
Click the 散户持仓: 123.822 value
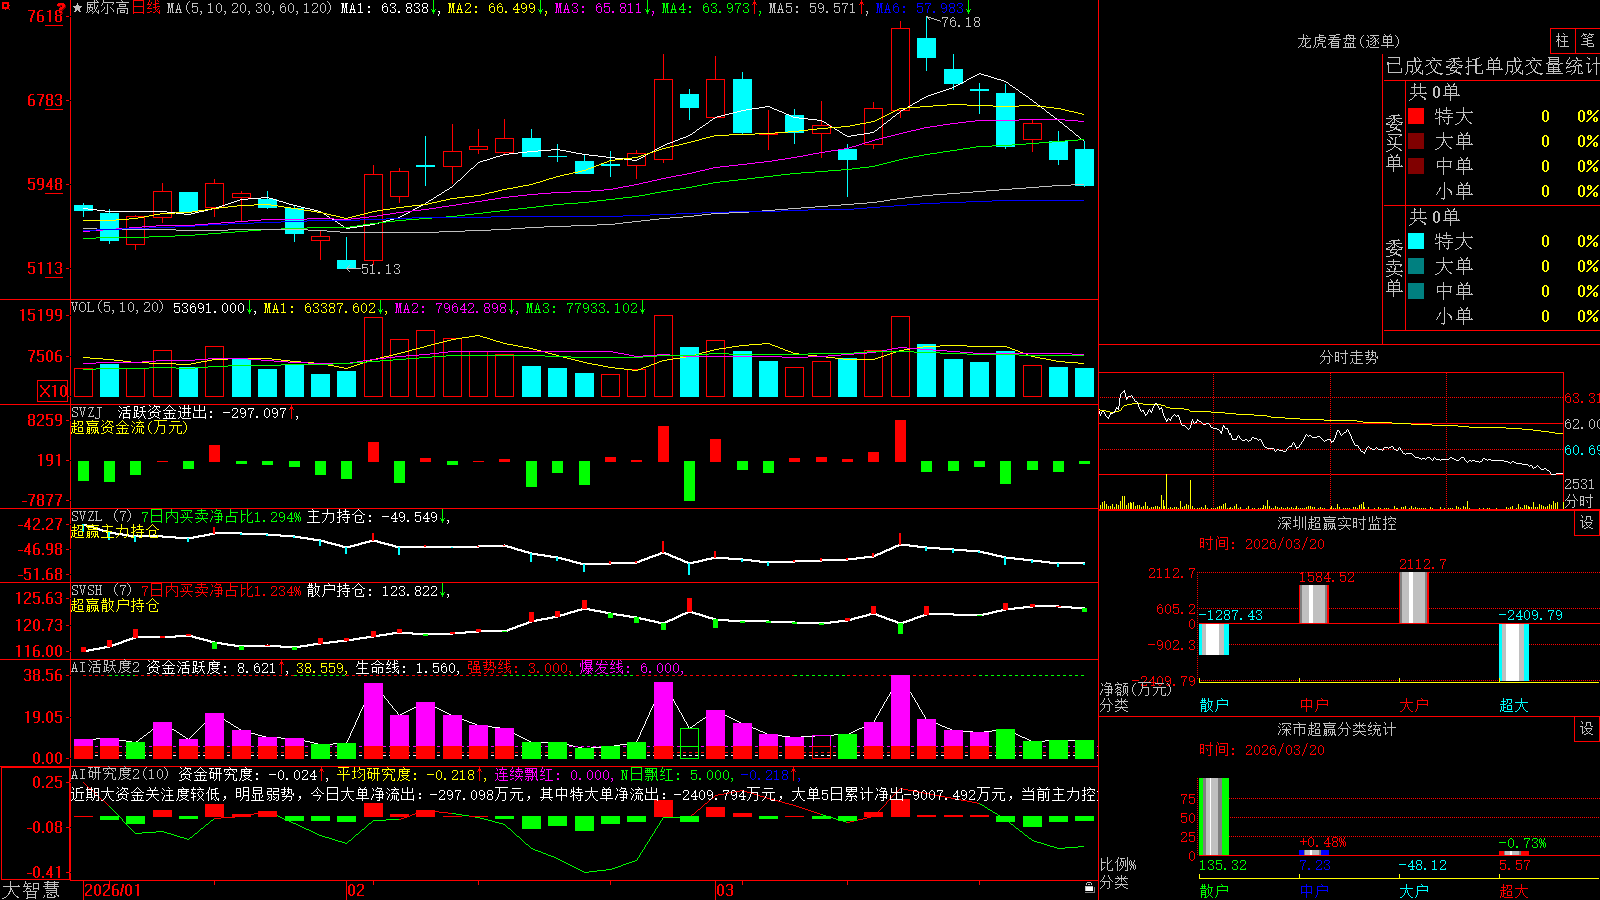click(374, 591)
